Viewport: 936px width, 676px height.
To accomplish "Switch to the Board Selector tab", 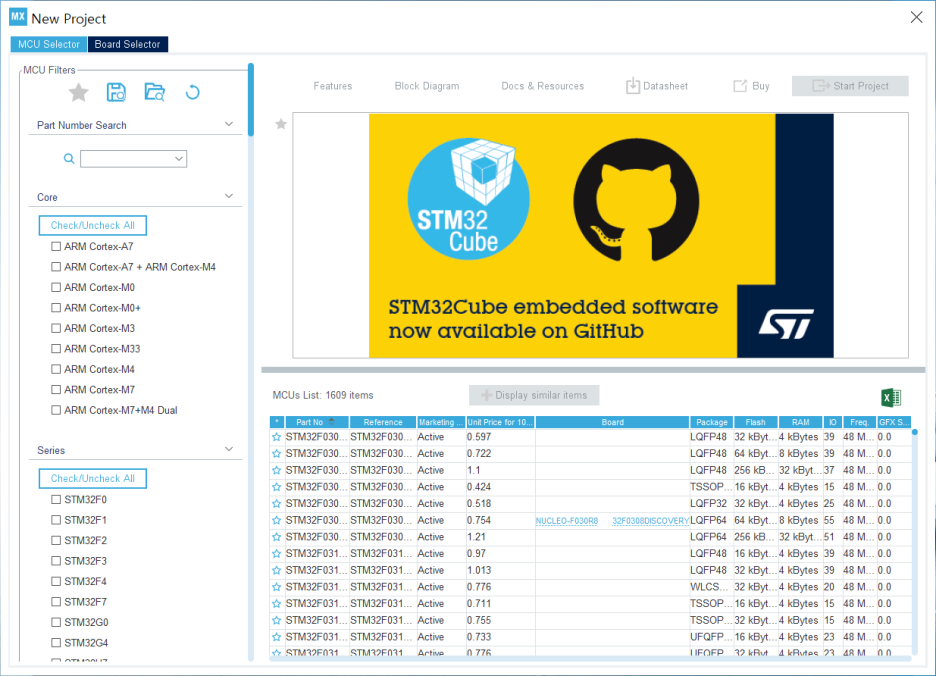I will [x=128, y=44].
